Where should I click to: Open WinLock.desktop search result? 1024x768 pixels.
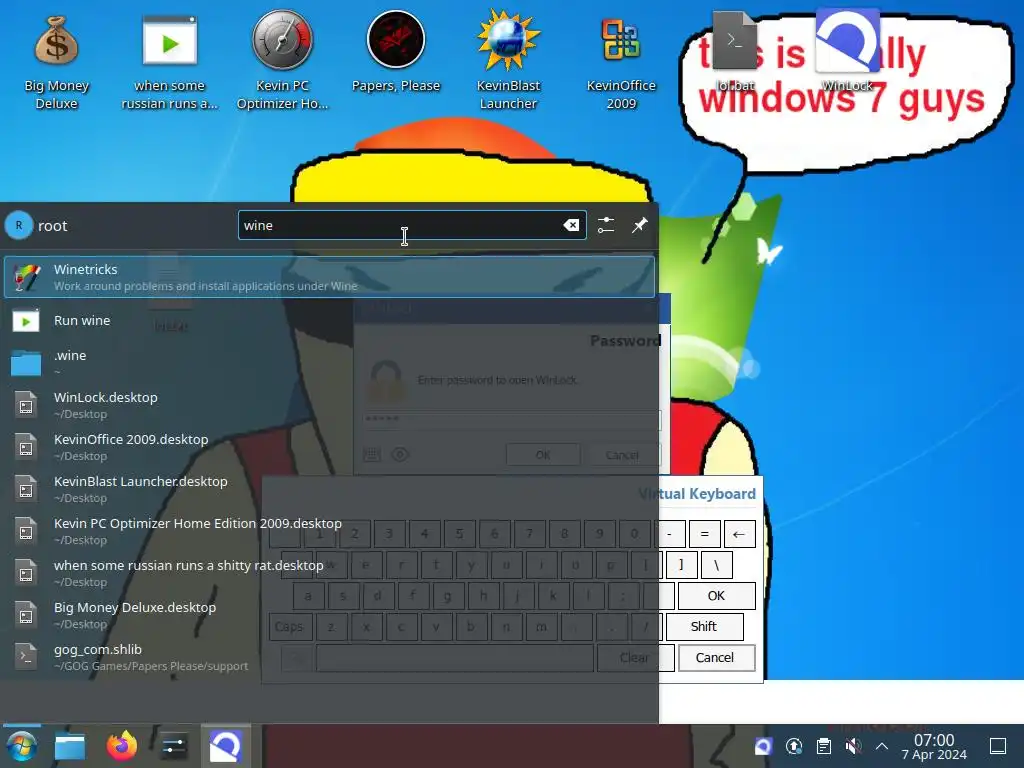tap(329, 405)
